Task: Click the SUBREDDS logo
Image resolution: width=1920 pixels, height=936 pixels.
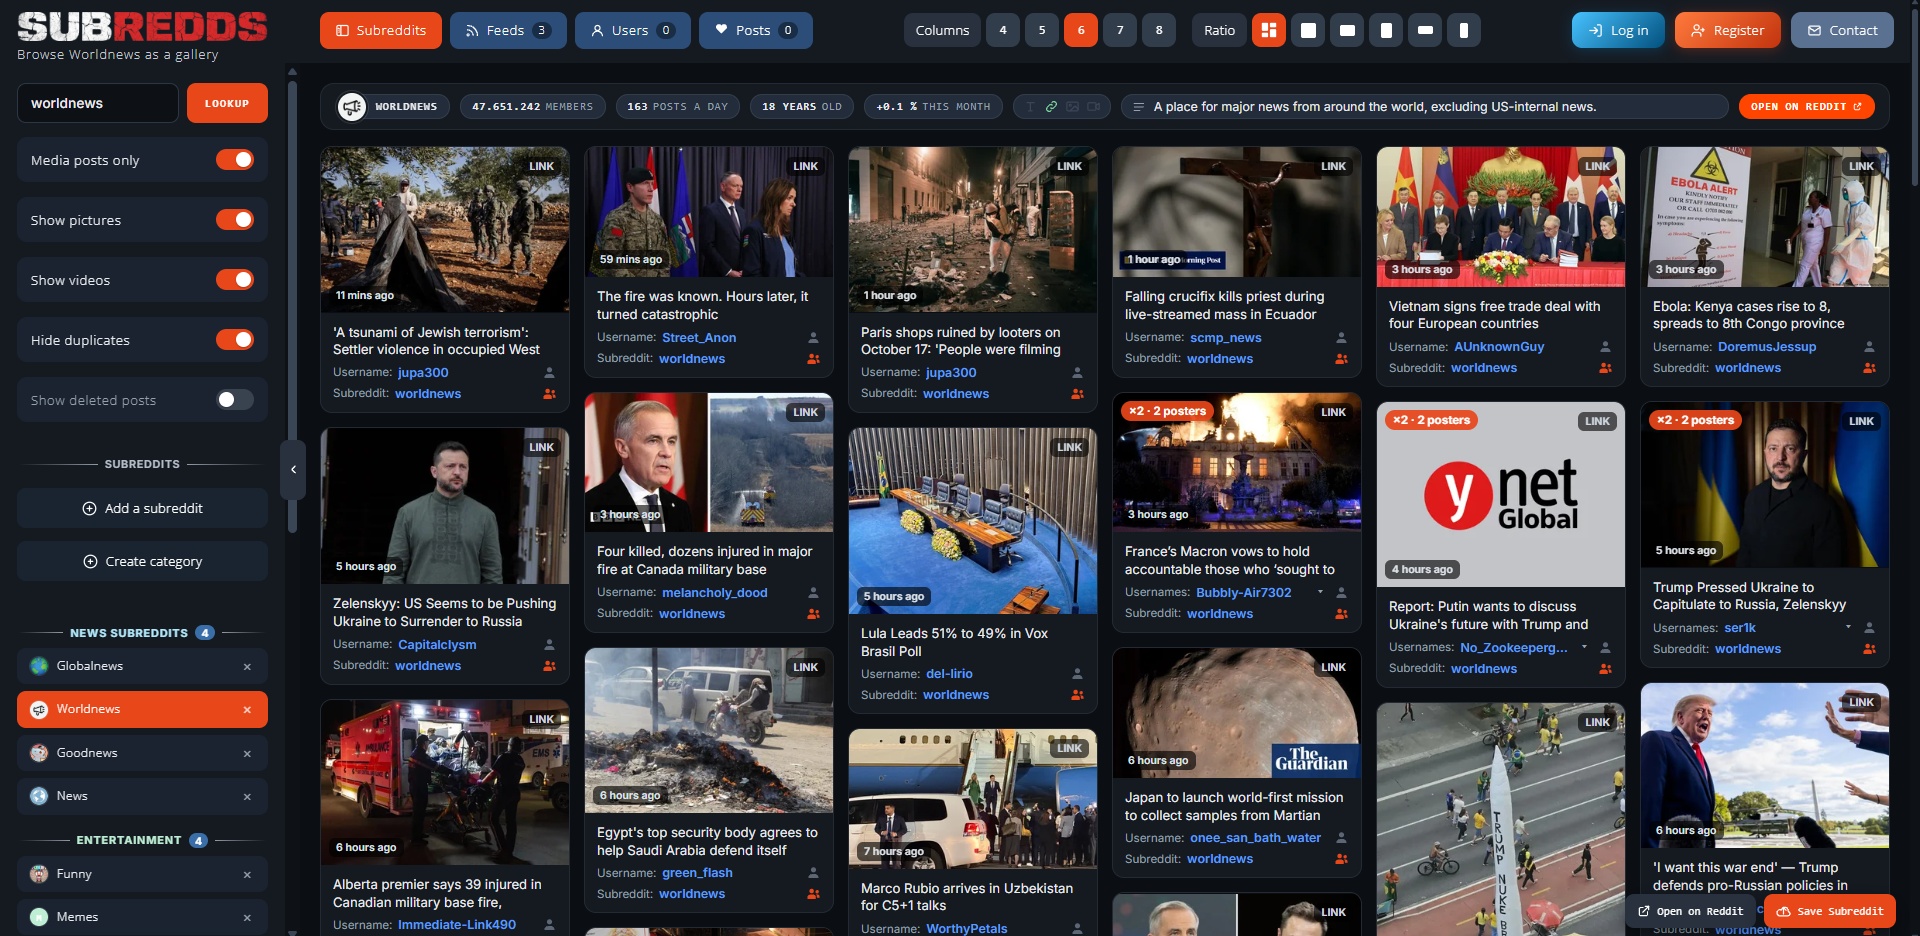Action: tap(142, 27)
